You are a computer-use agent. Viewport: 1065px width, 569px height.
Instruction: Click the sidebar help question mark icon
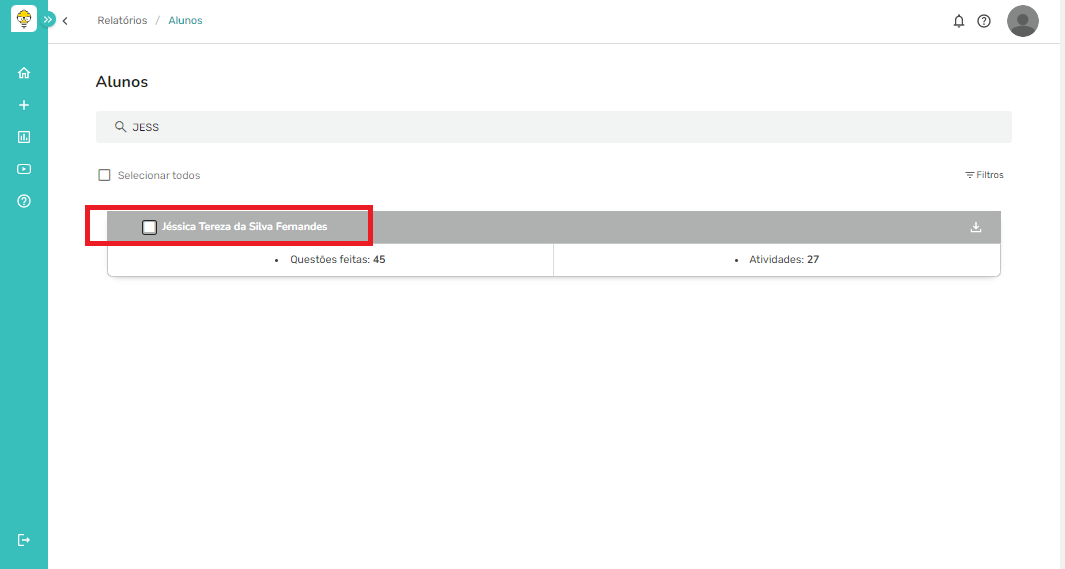[x=24, y=201]
